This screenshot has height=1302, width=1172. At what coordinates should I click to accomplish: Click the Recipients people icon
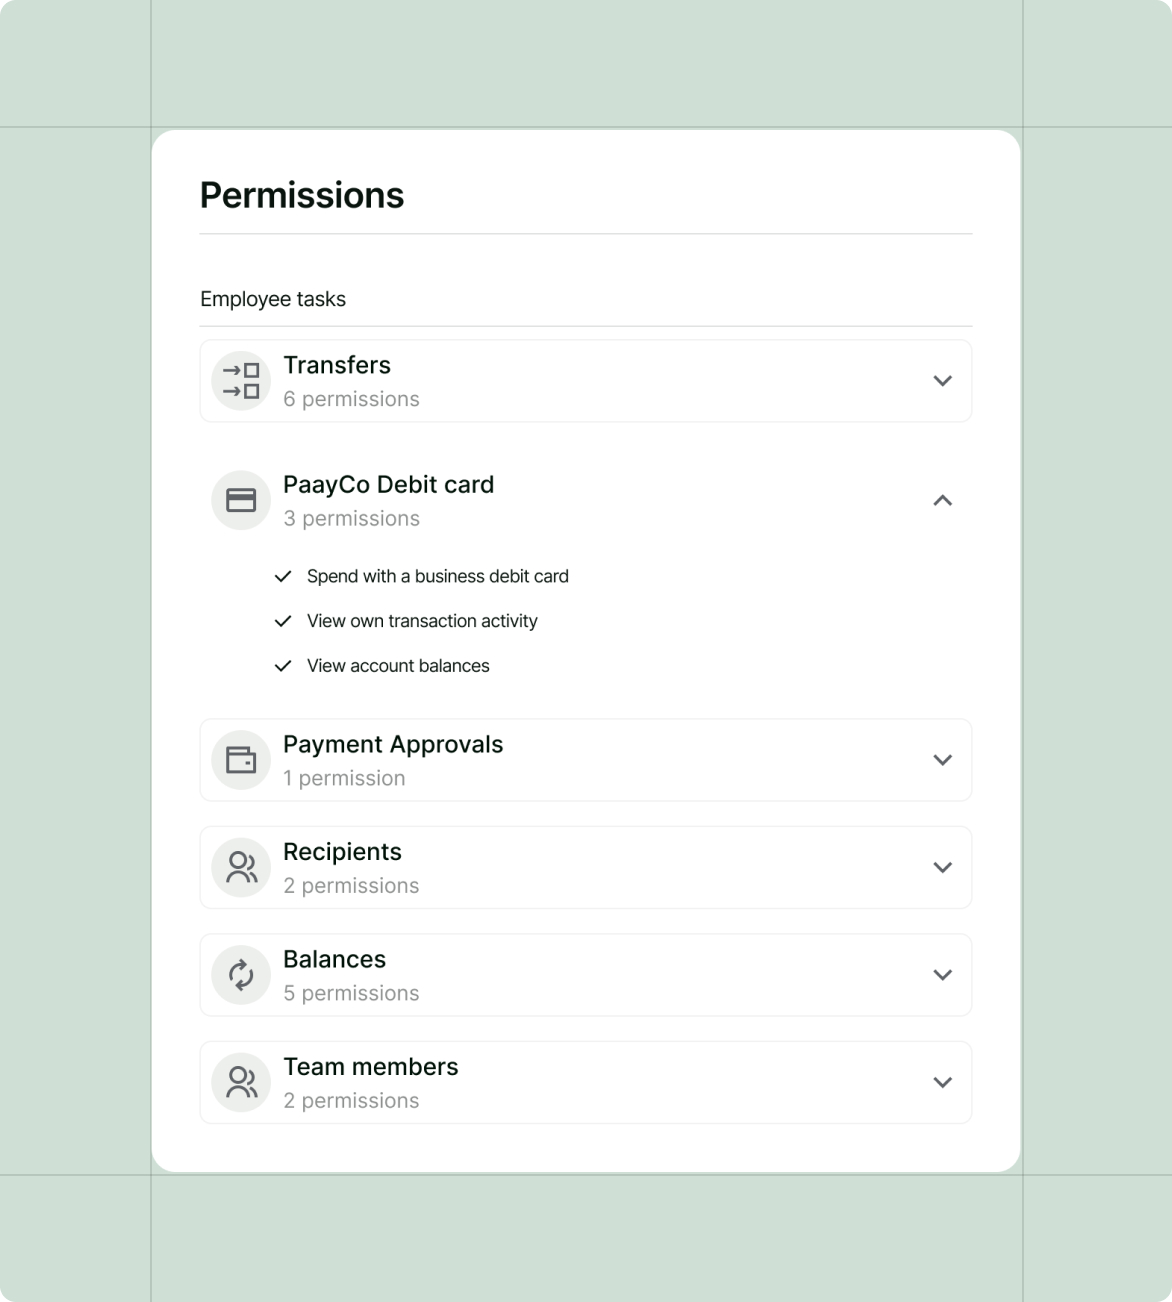coord(241,867)
